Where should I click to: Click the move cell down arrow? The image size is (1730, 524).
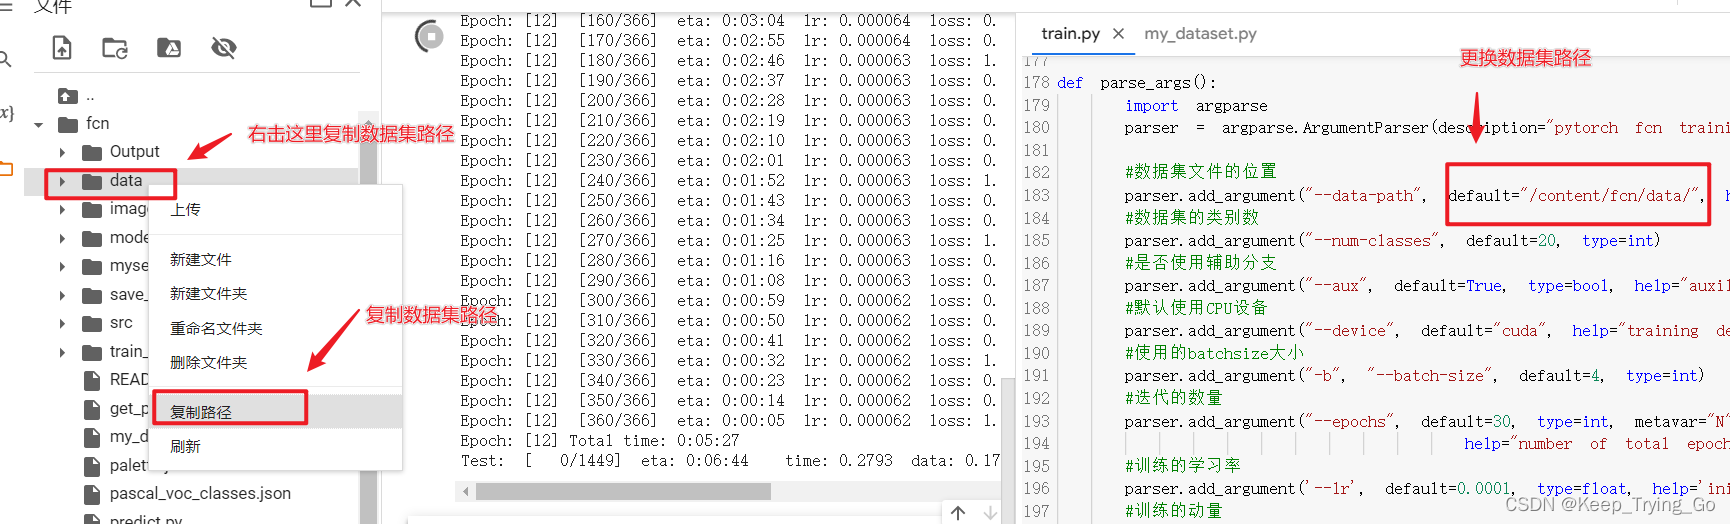click(x=990, y=513)
